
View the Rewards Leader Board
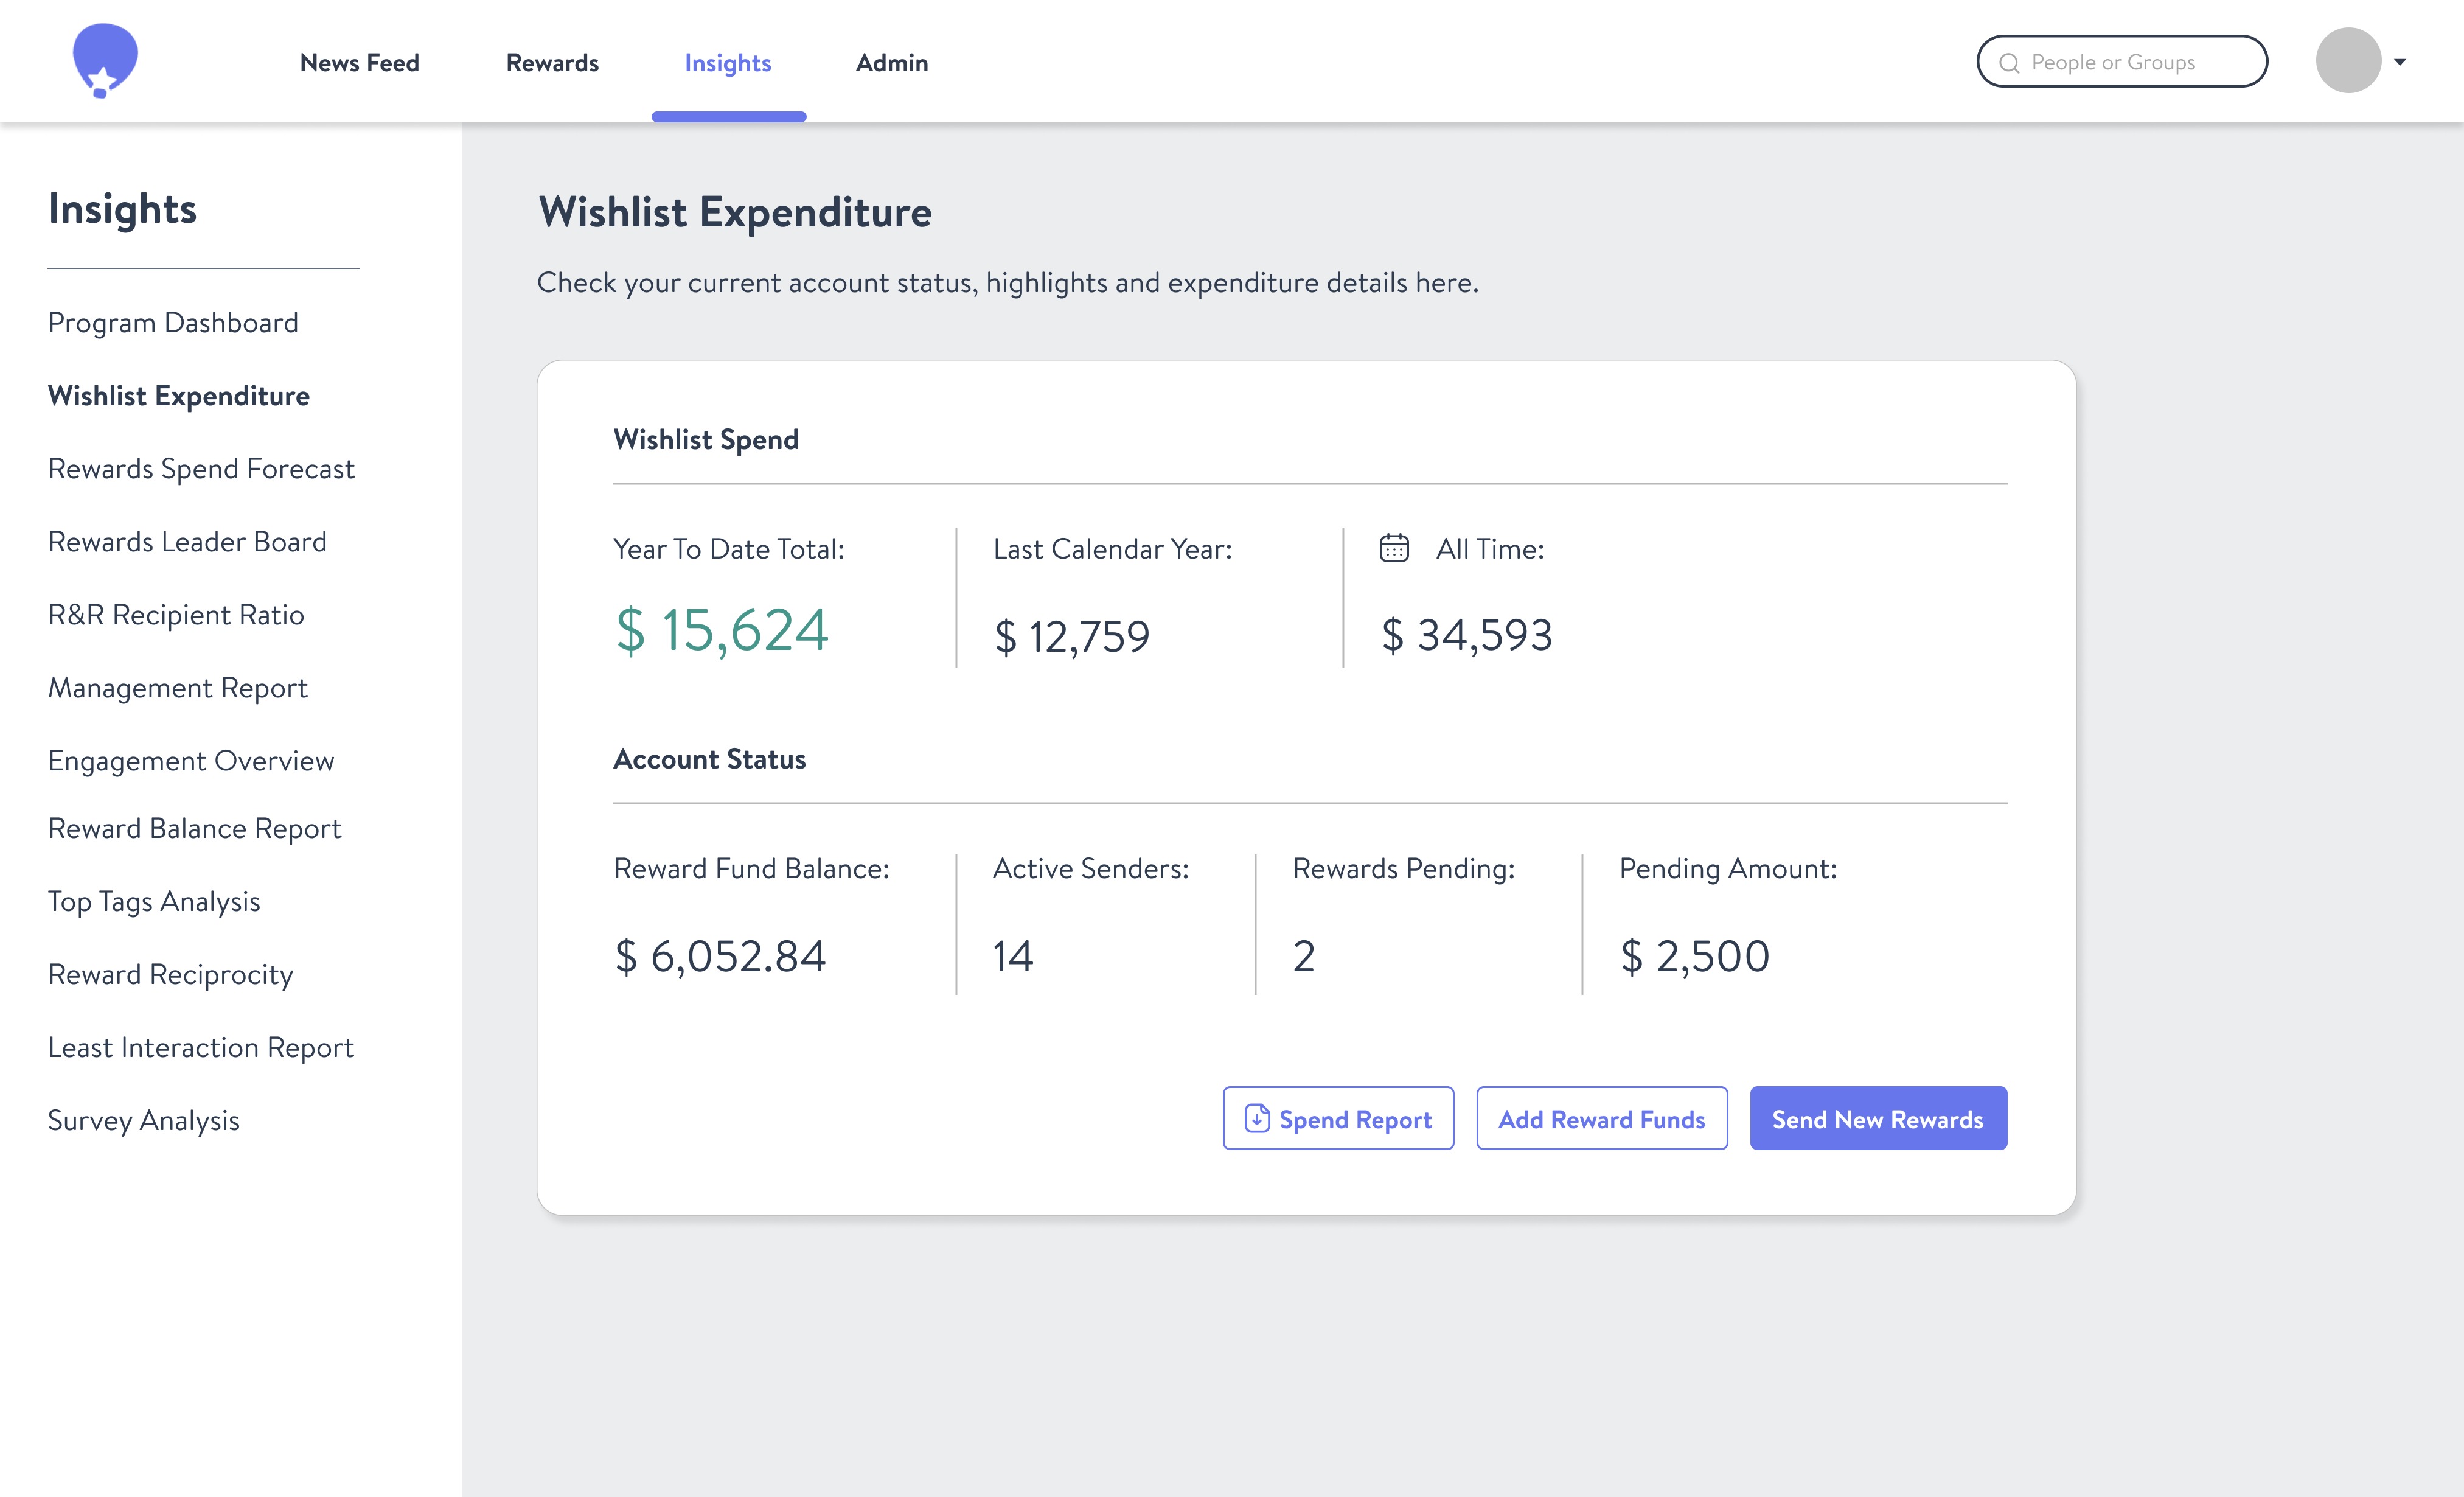tap(187, 541)
